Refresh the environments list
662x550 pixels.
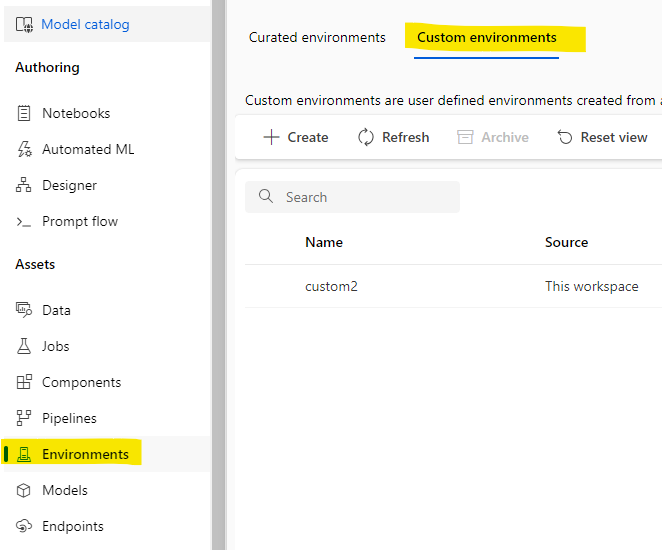click(x=393, y=137)
